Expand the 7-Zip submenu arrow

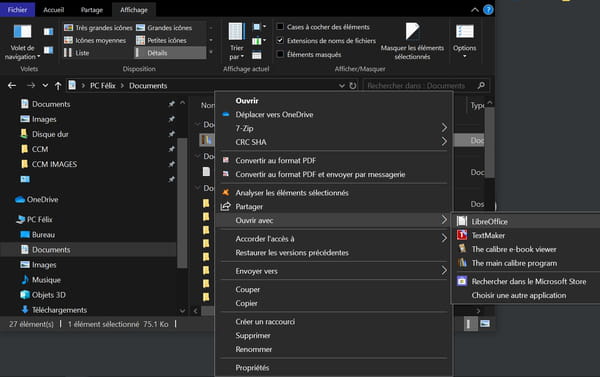[x=444, y=128]
